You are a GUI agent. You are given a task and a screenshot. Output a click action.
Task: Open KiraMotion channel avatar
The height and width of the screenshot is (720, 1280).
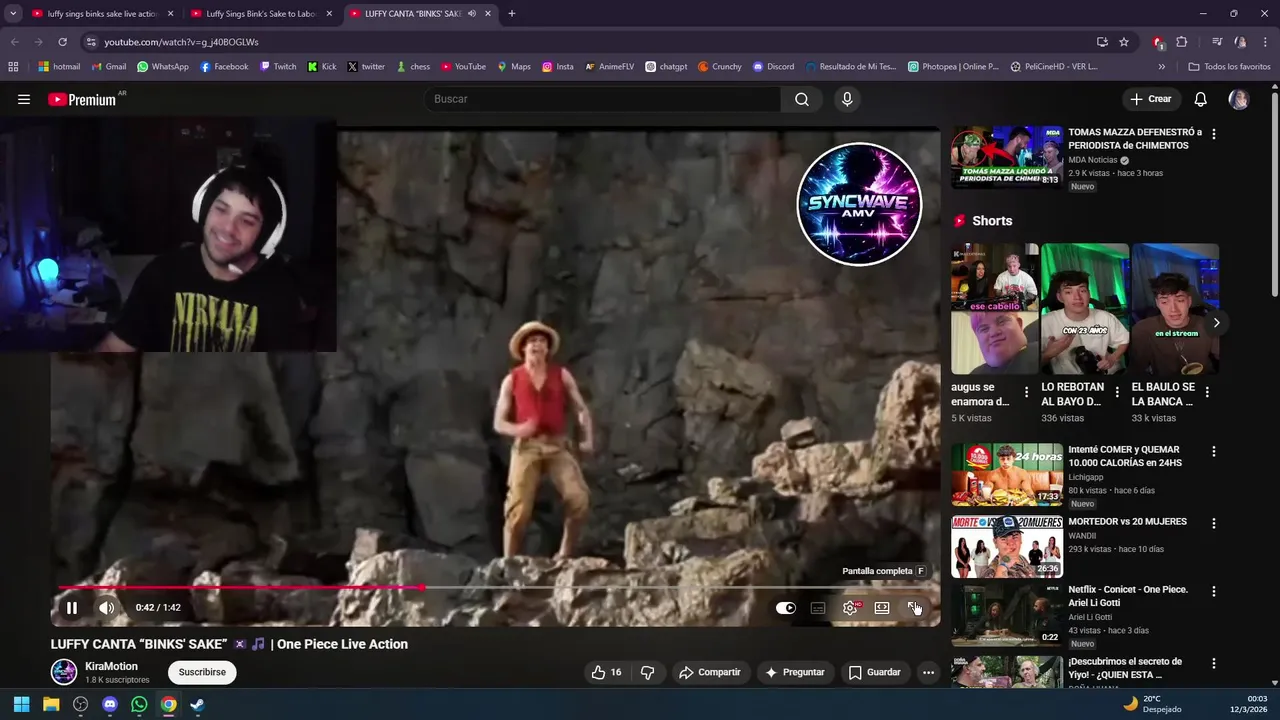64,672
